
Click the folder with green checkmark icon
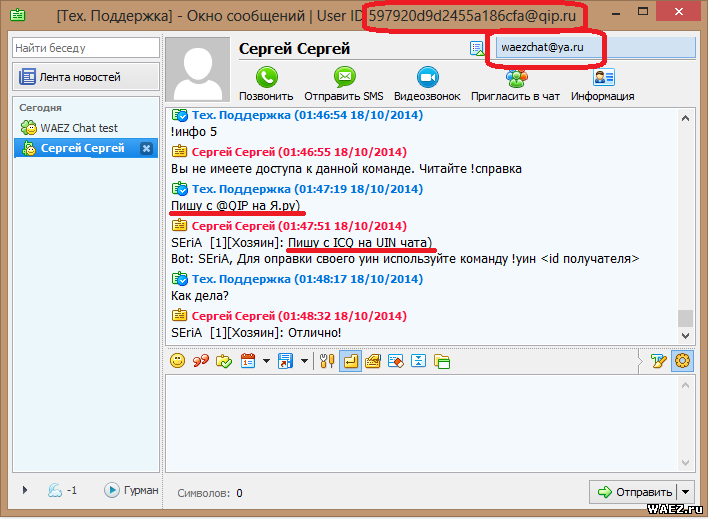(x=224, y=361)
